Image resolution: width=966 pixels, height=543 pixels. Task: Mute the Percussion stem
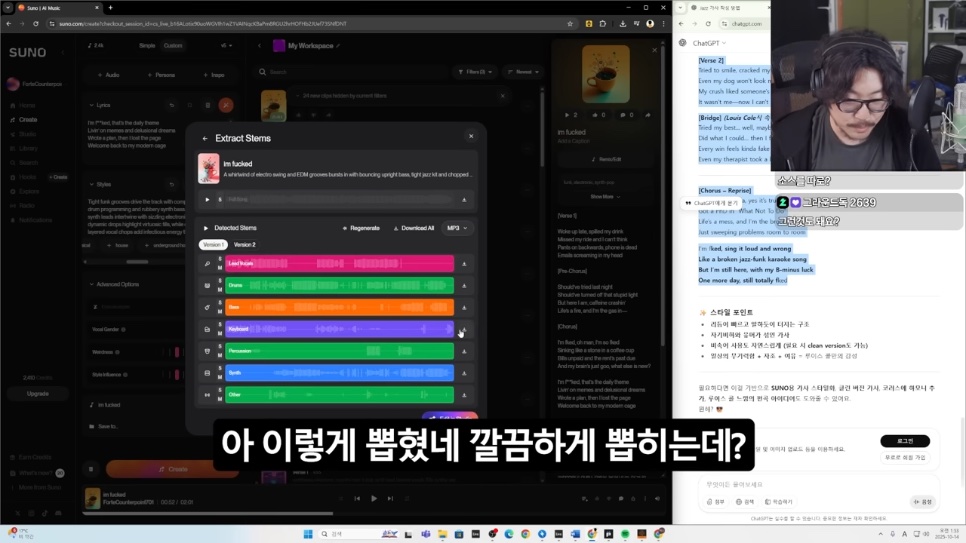point(219,355)
